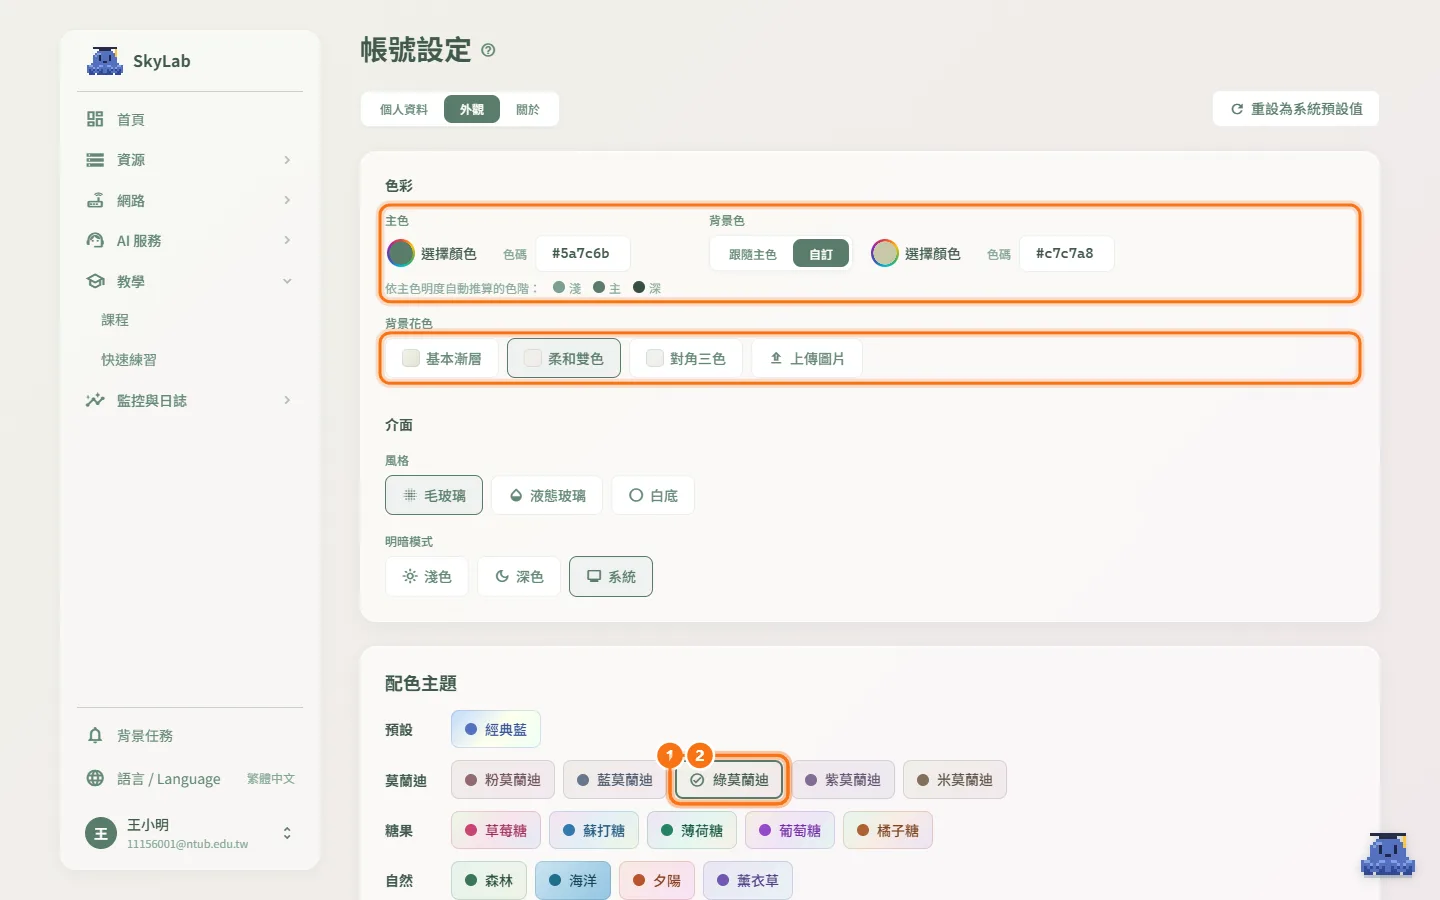1440x900 pixels.
Task: Select the 對角三色 background pattern
Action: click(x=686, y=358)
